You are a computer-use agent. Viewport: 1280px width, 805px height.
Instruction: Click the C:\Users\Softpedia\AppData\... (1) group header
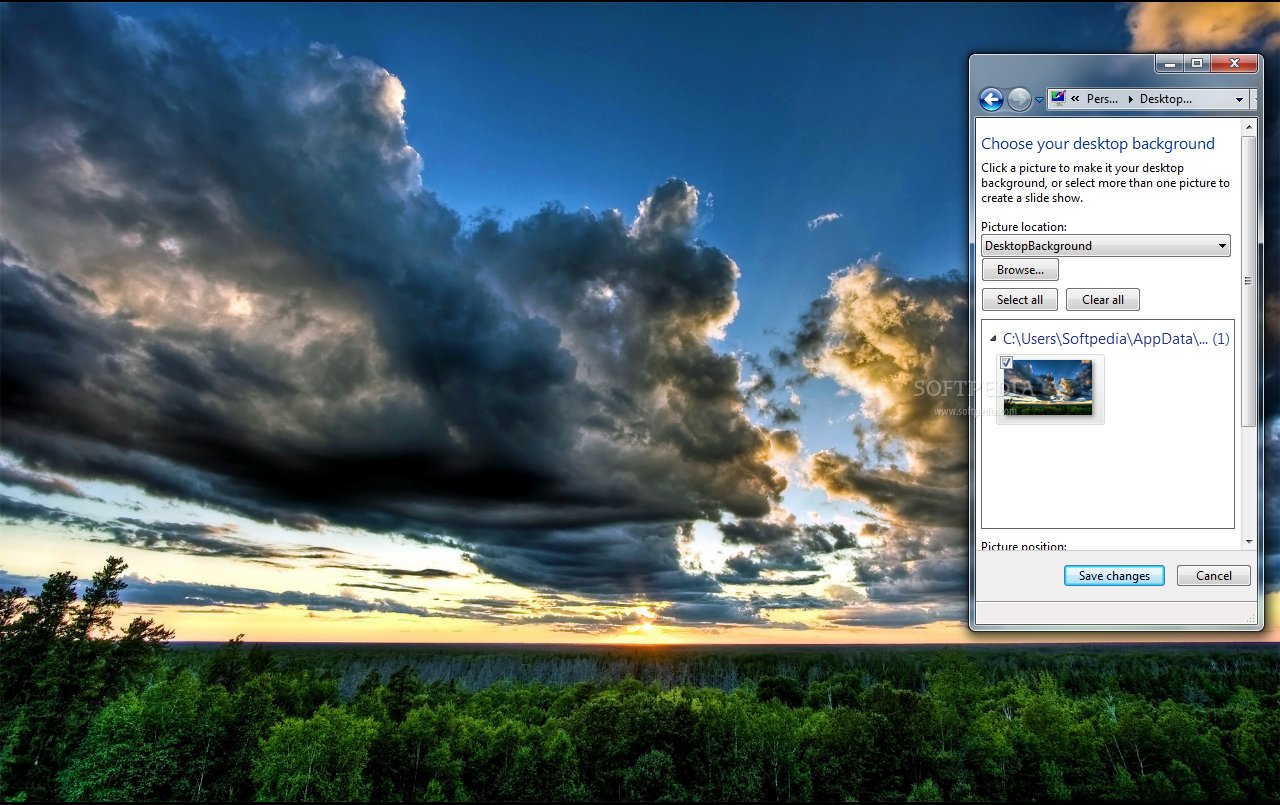click(x=1116, y=339)
